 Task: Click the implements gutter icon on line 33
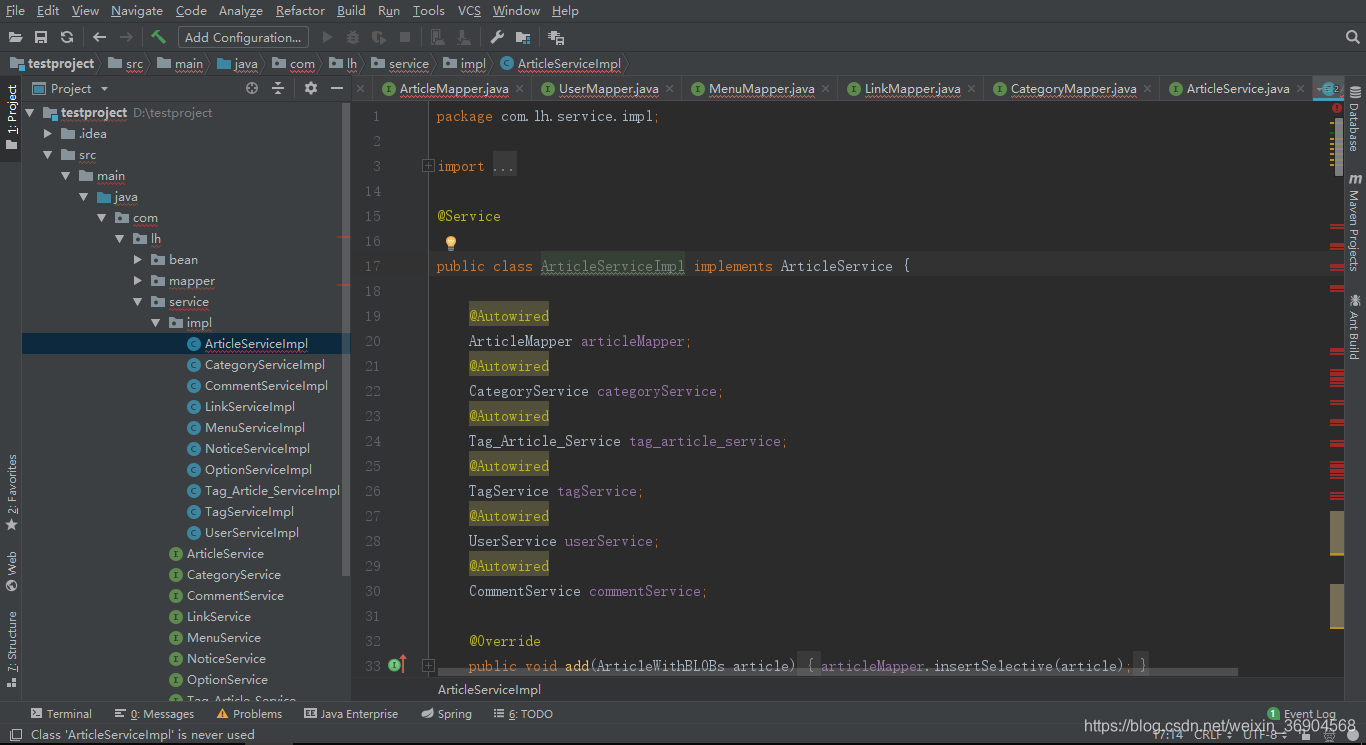coord(397,664)
